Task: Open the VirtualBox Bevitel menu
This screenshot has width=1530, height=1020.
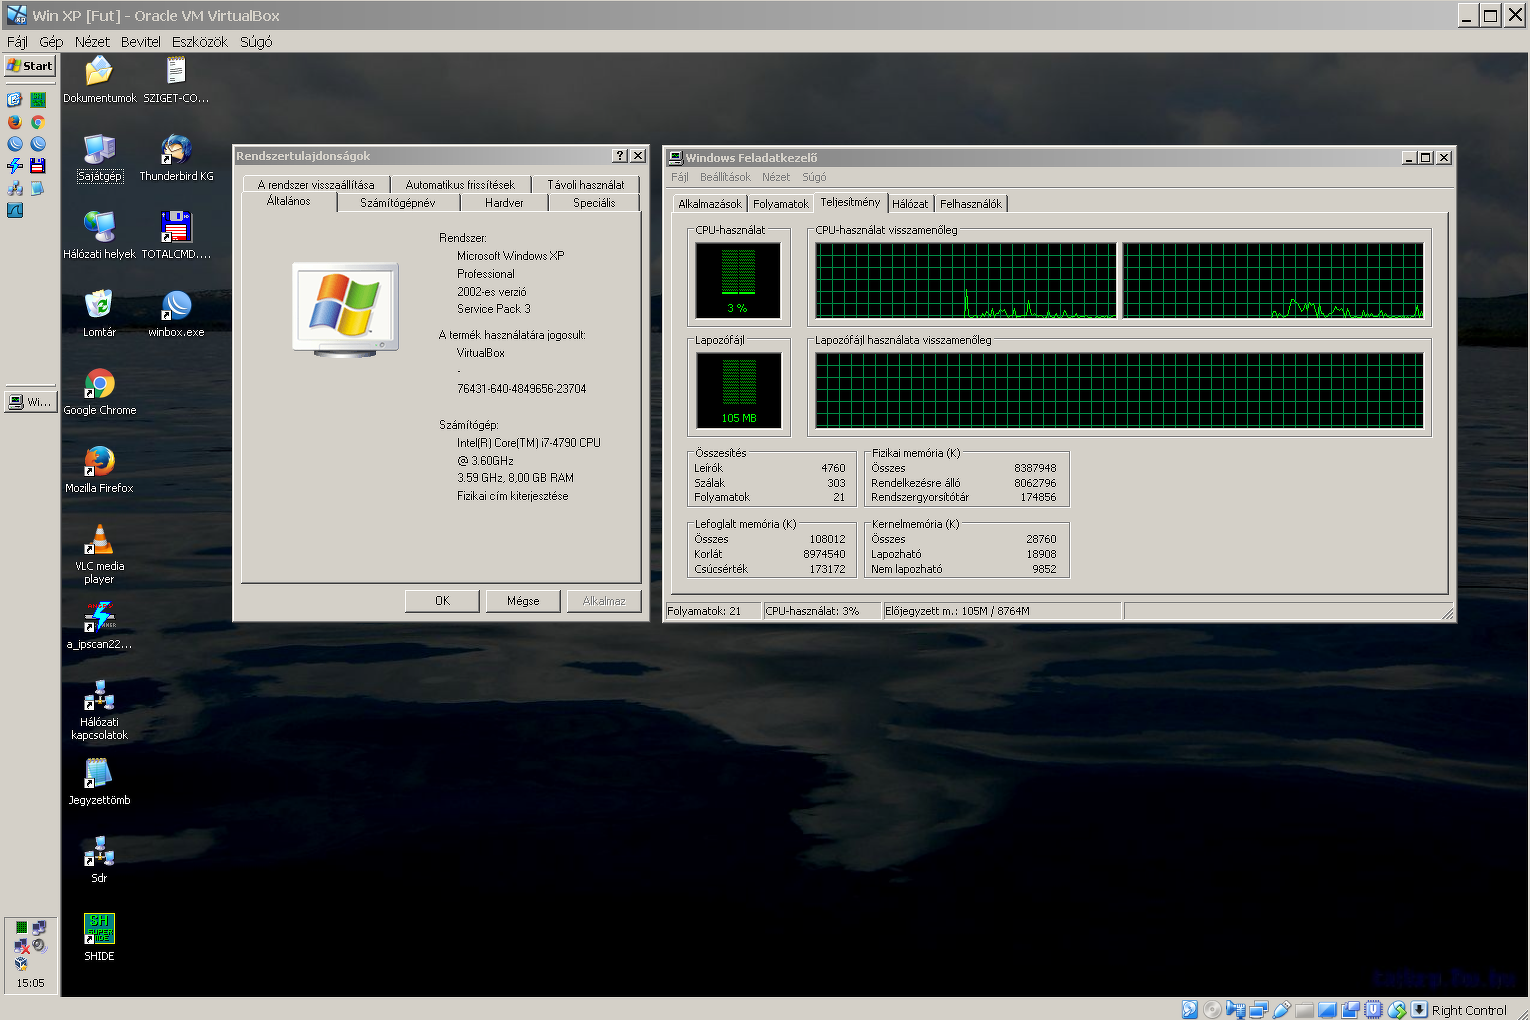Action: click(141, 42)
